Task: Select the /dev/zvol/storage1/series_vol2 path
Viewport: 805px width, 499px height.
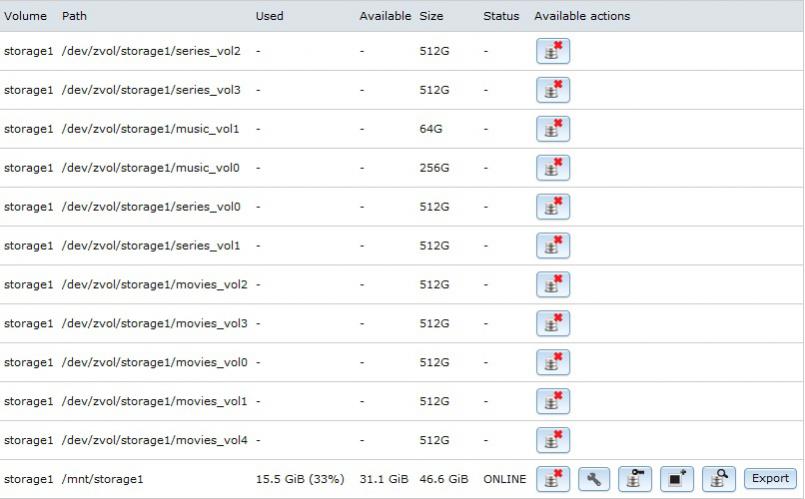Action: pyautogui.click(x=151, y=51)
